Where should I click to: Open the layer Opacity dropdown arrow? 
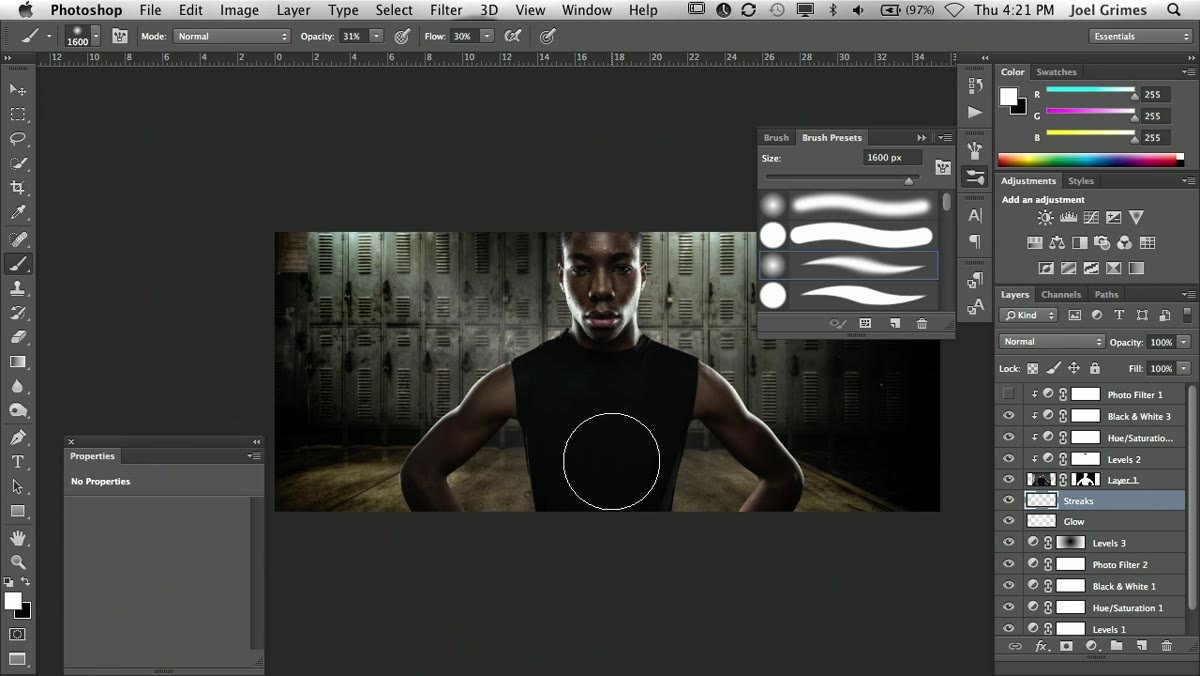(x=1184, y=342)
